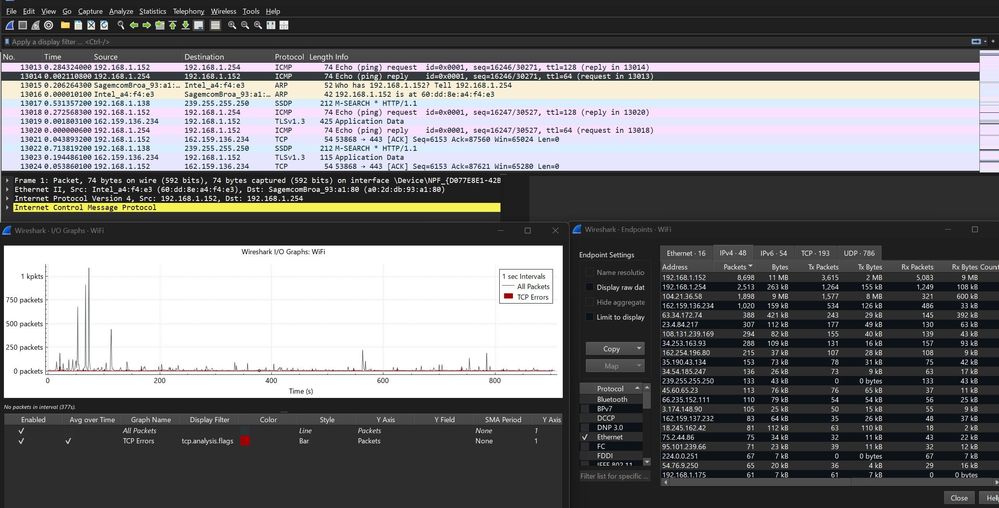Click the Filter list for specific type field
This screenshot has height=508, width=999.
(615, 475)
